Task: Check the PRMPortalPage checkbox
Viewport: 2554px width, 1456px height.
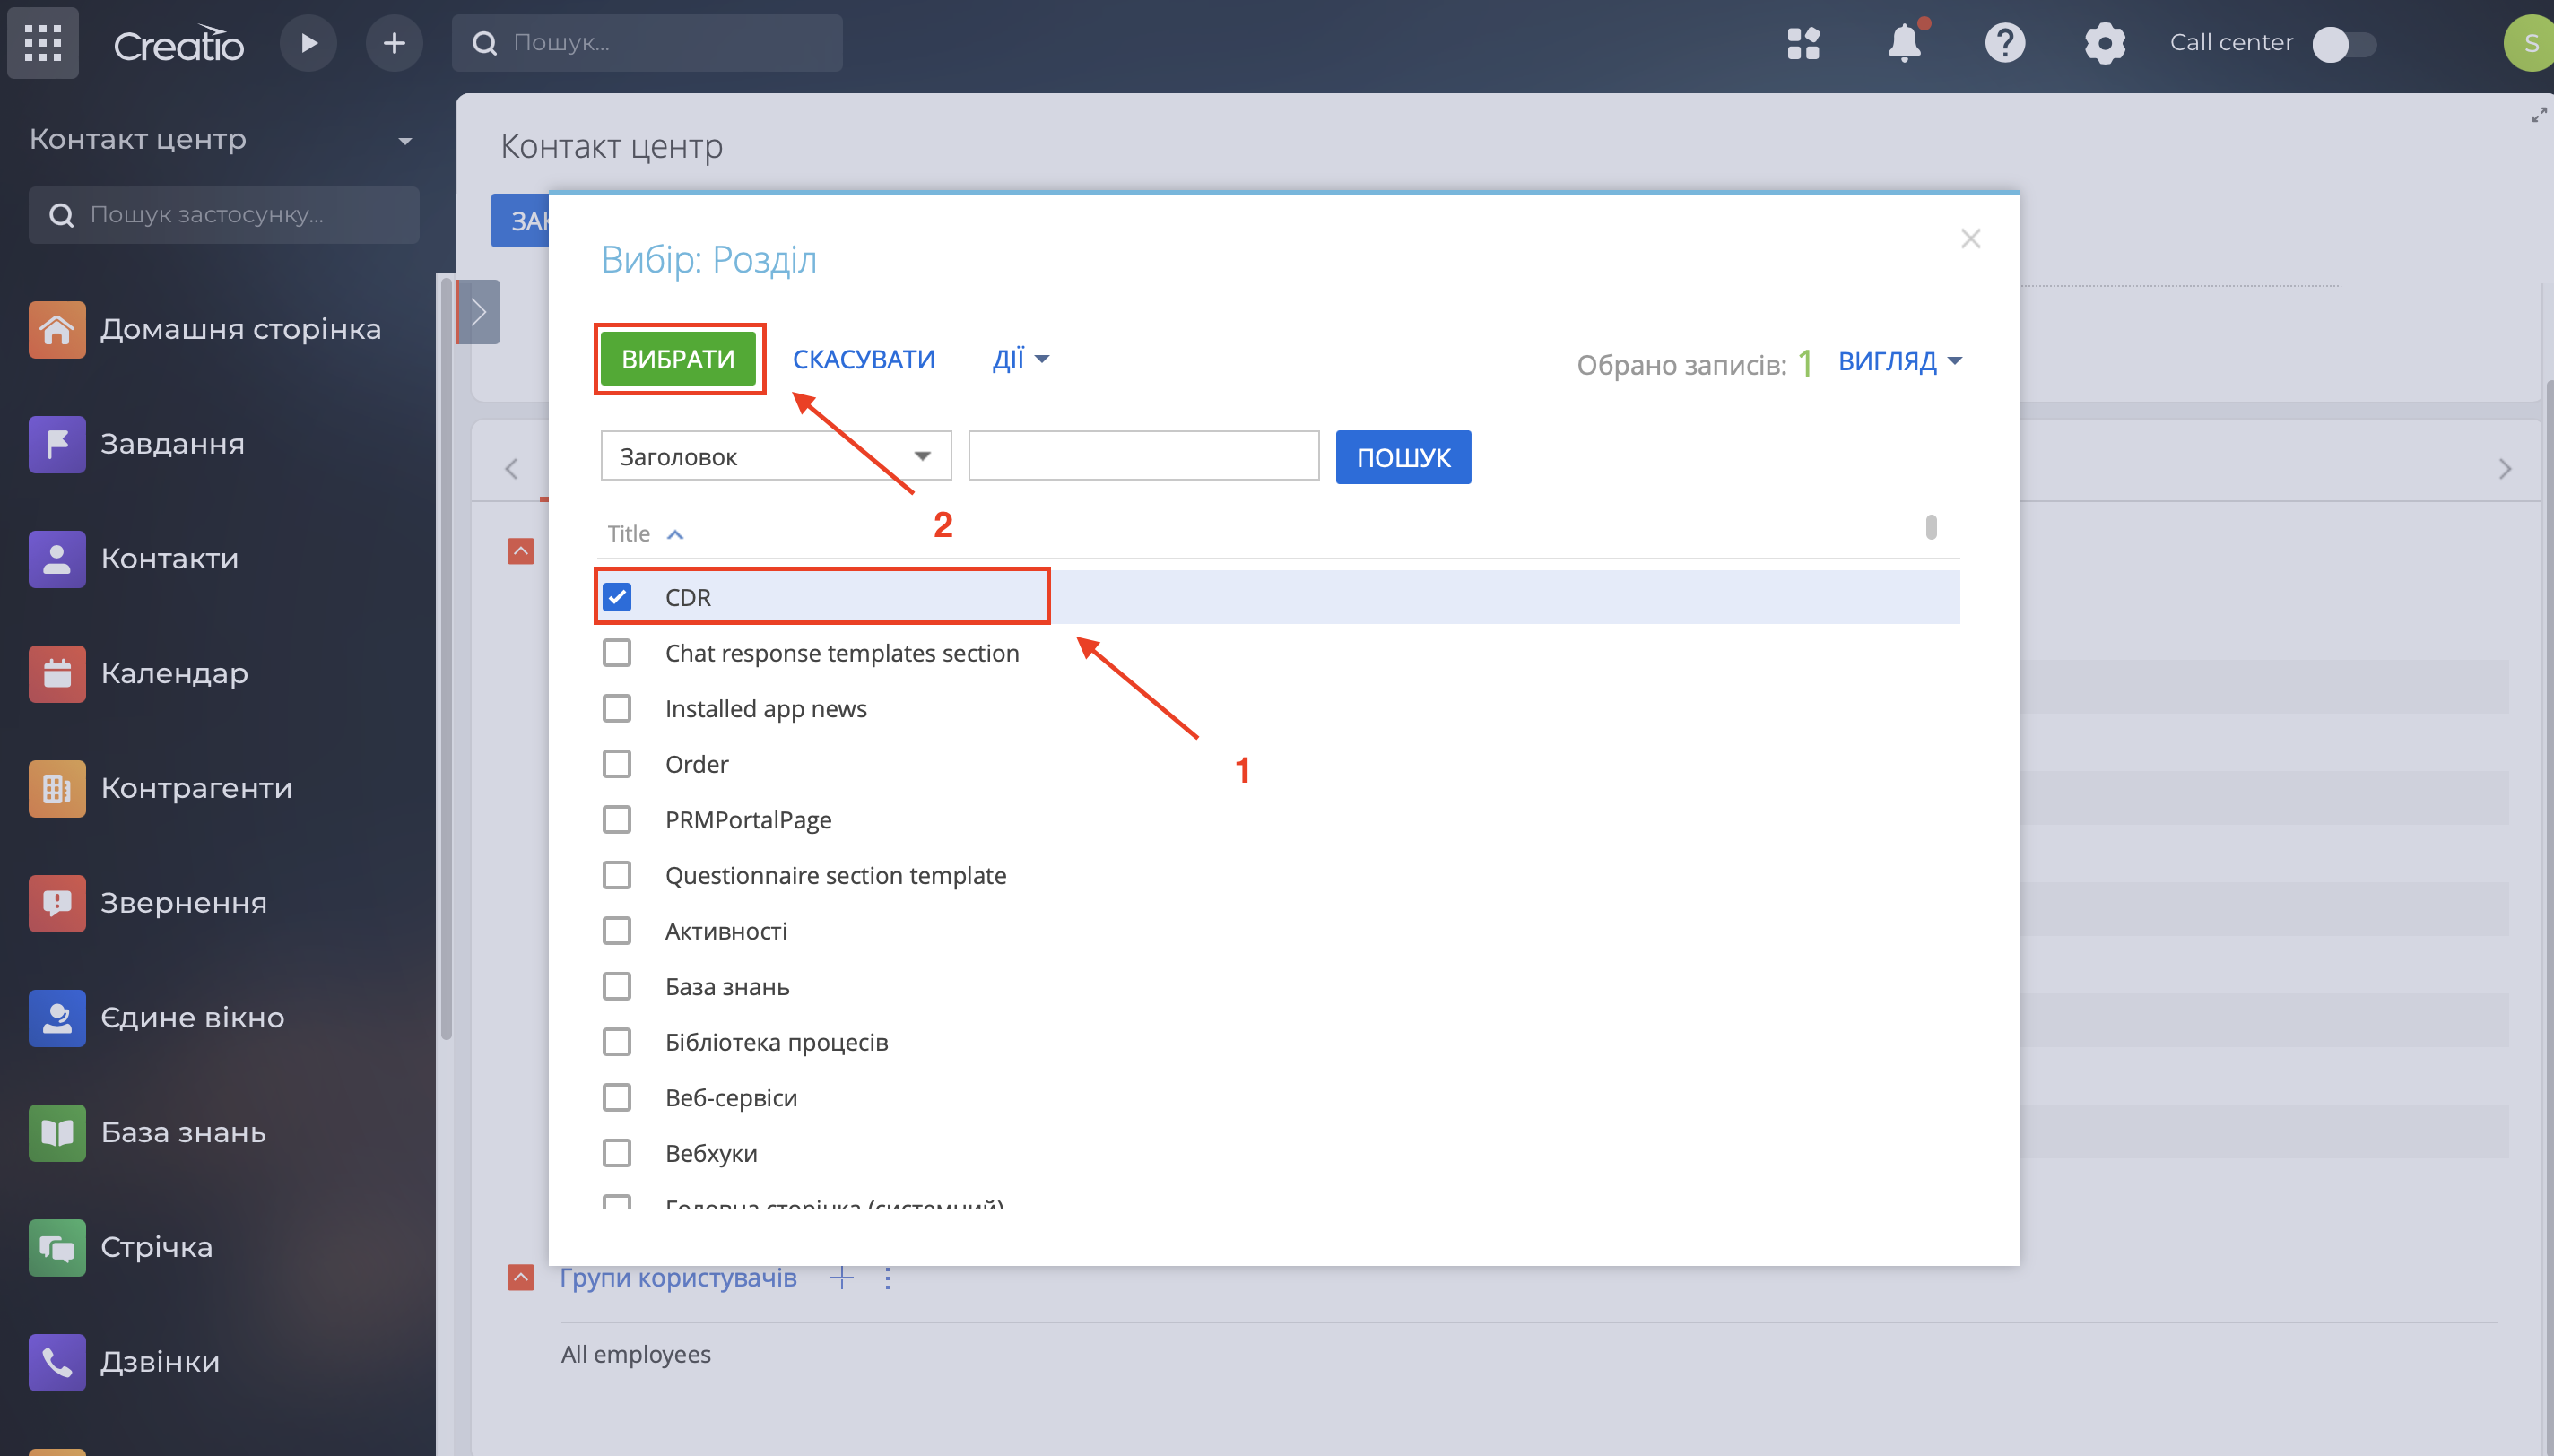Action: pos(617,820)
